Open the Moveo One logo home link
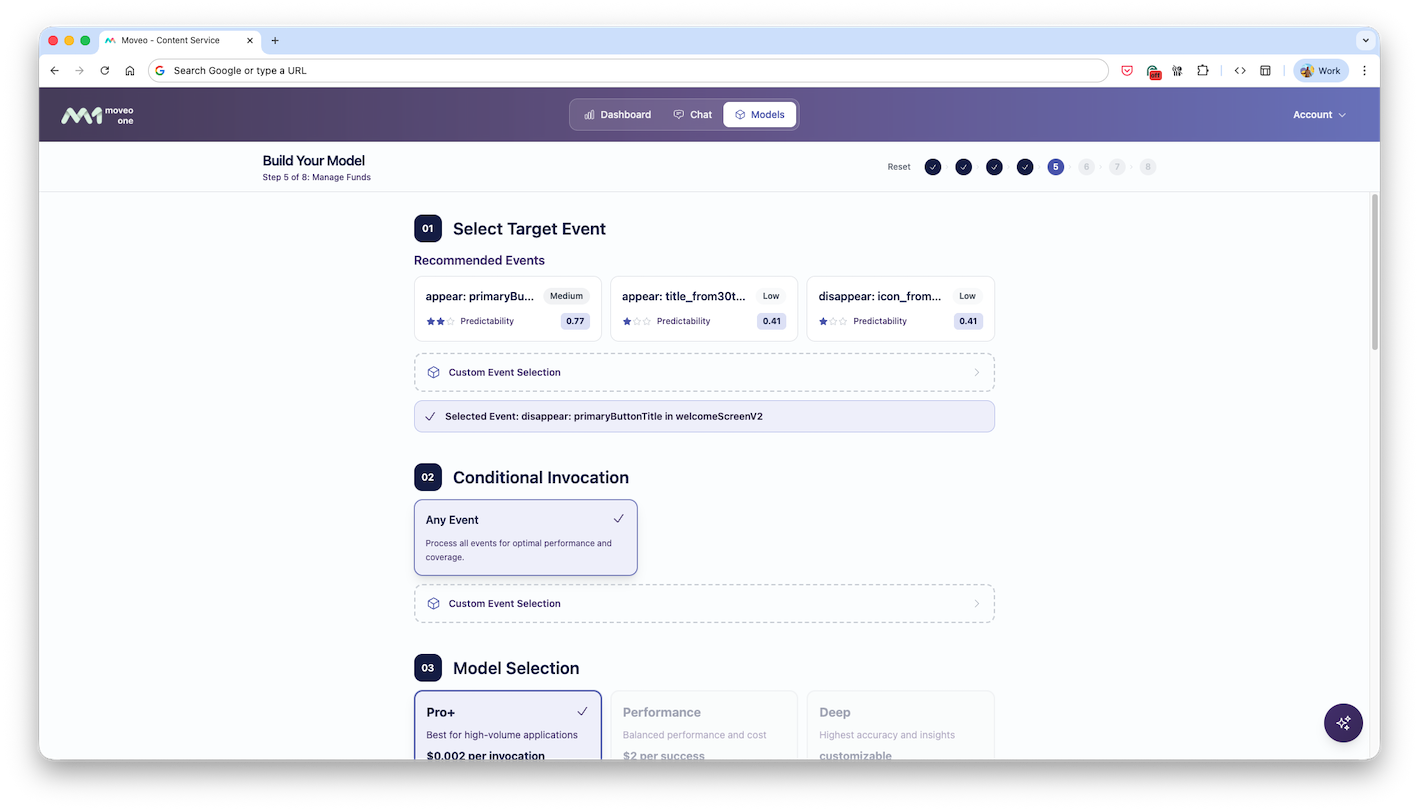The height and width of the screenshot is (811, 1419). pyautogui.click(x=97, y=114)
